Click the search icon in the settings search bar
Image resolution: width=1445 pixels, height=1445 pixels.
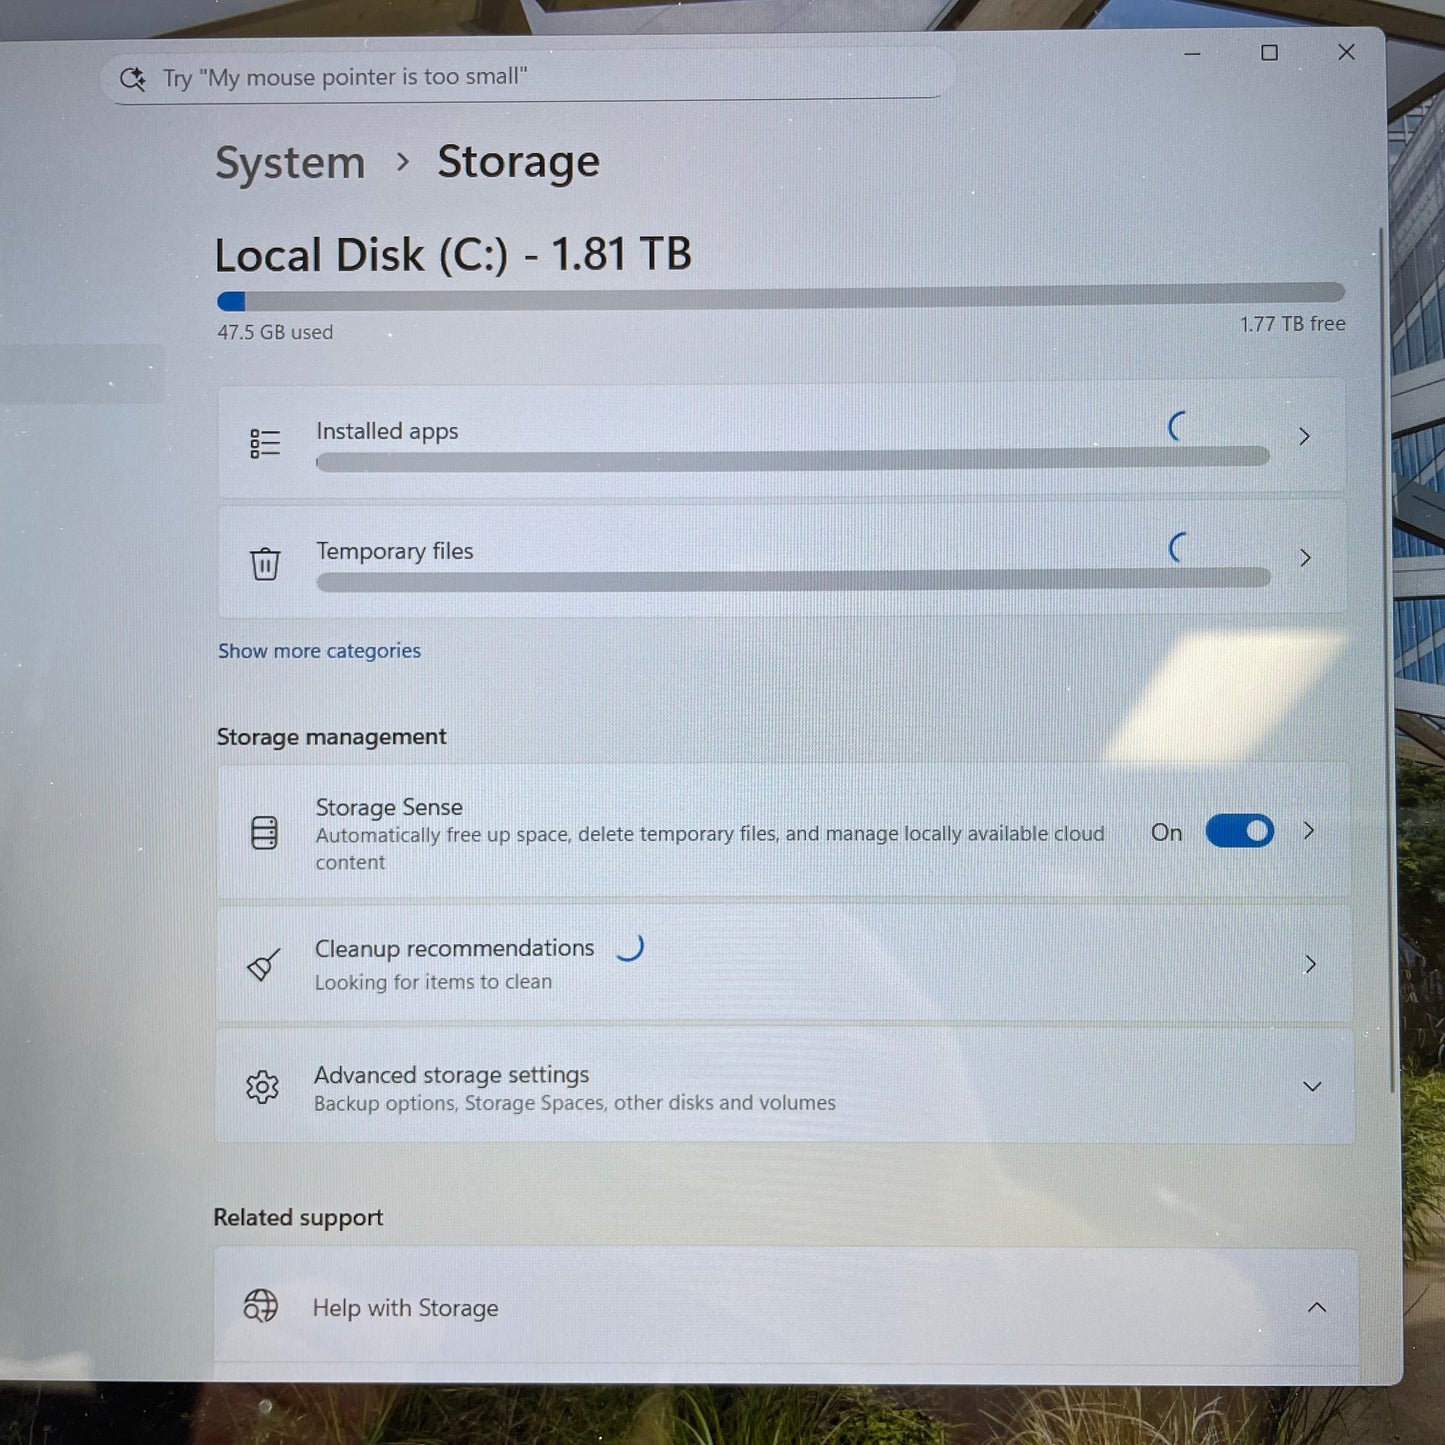pyautogui.click(x=132, y=79)
